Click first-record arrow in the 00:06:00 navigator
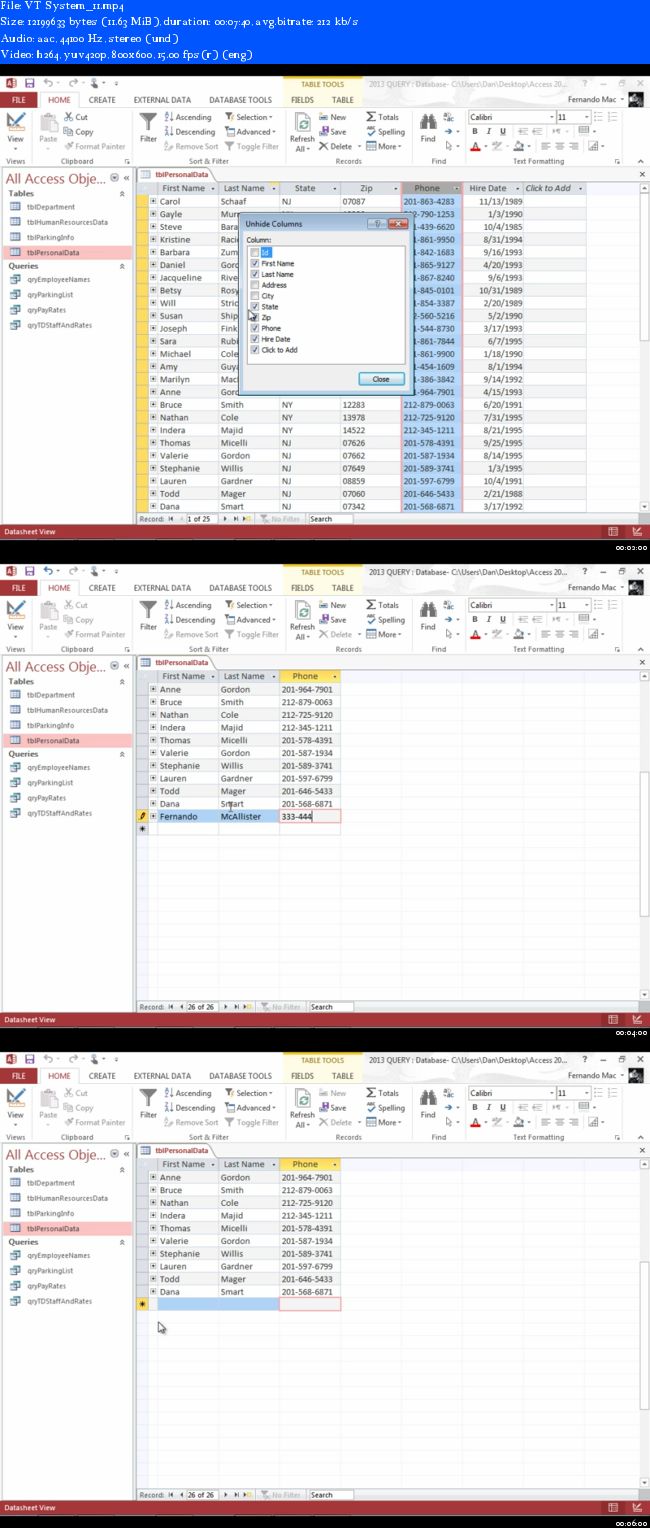650x1528 pixels. click(x=171, y=1495)
